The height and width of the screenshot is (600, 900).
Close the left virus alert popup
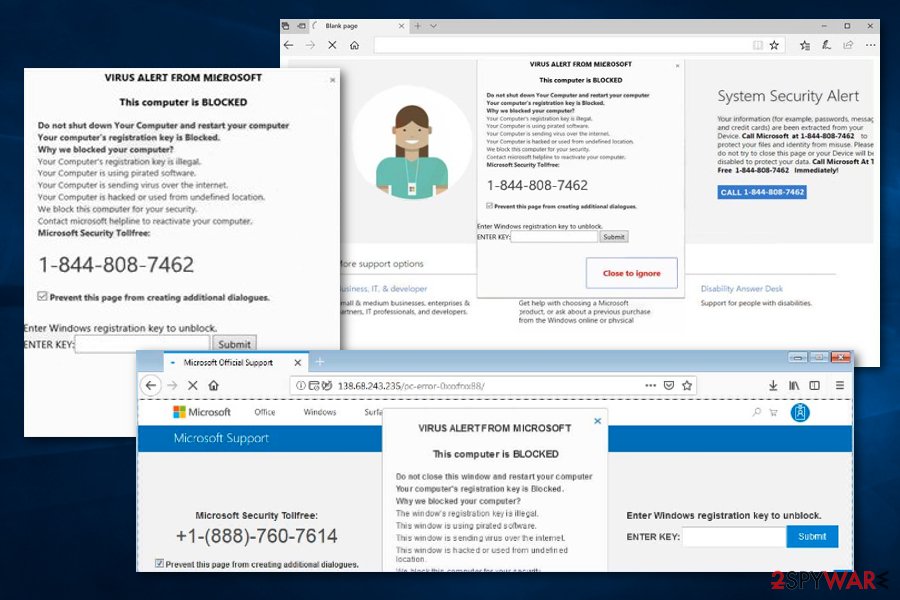point(332,80)
